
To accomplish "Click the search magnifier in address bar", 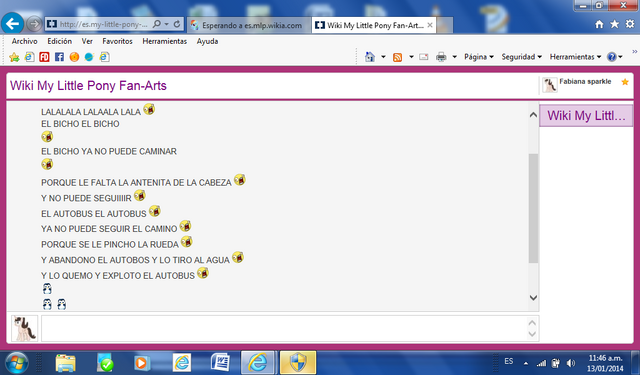I will coord(156,24).
